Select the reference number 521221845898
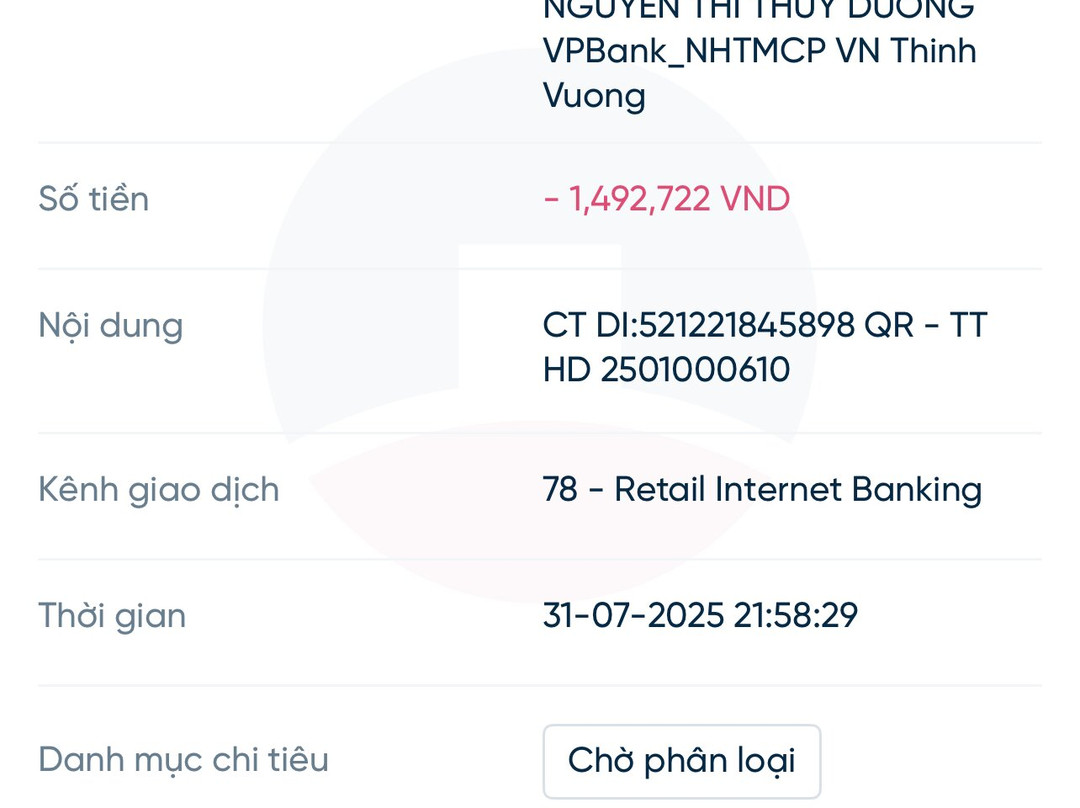This screenshot has height=808, width=1080. coord(746,326)
